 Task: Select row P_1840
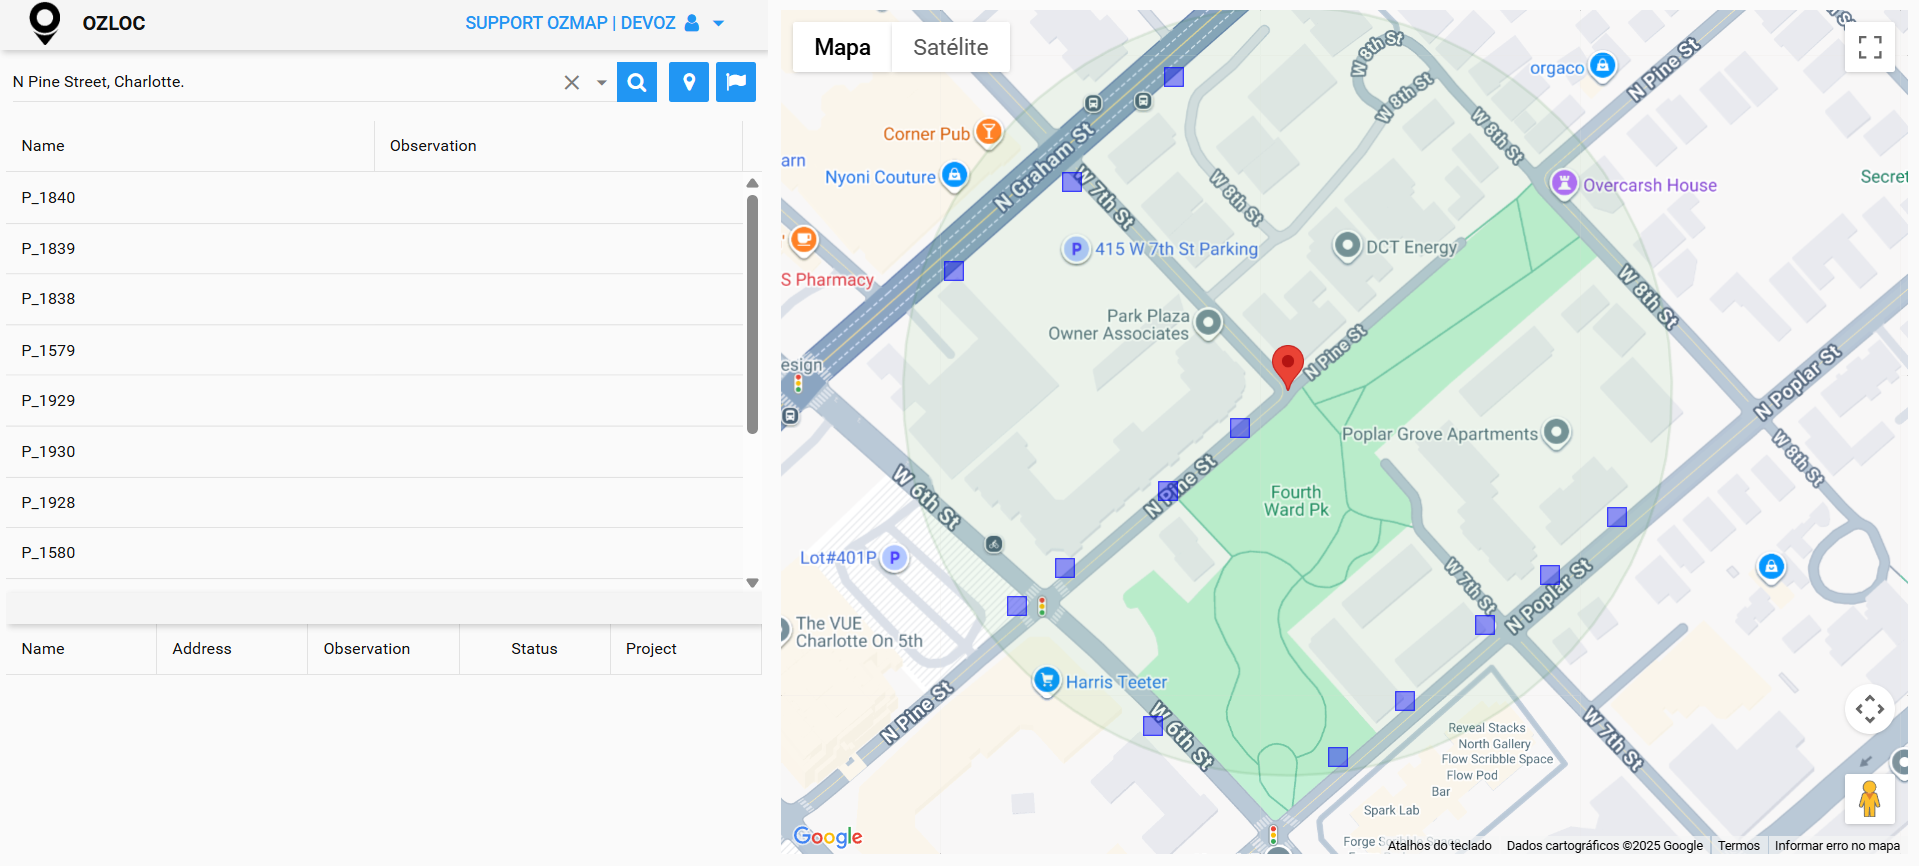tap(374, 198)
